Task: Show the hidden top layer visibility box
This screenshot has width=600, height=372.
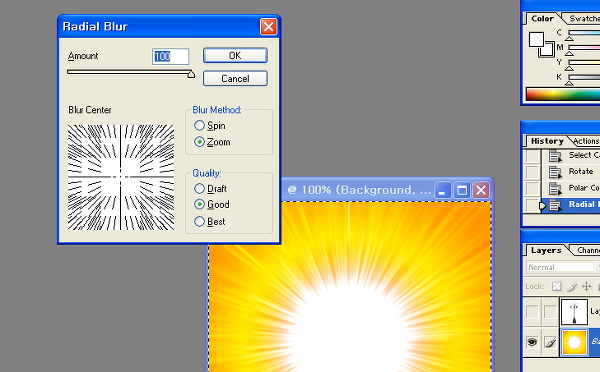Action: pos(532,312)
